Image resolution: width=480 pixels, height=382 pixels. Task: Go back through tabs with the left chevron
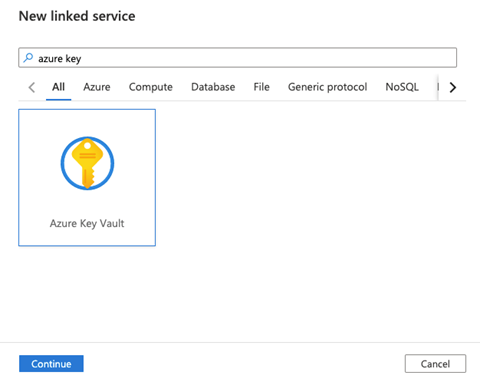[32, 87]
